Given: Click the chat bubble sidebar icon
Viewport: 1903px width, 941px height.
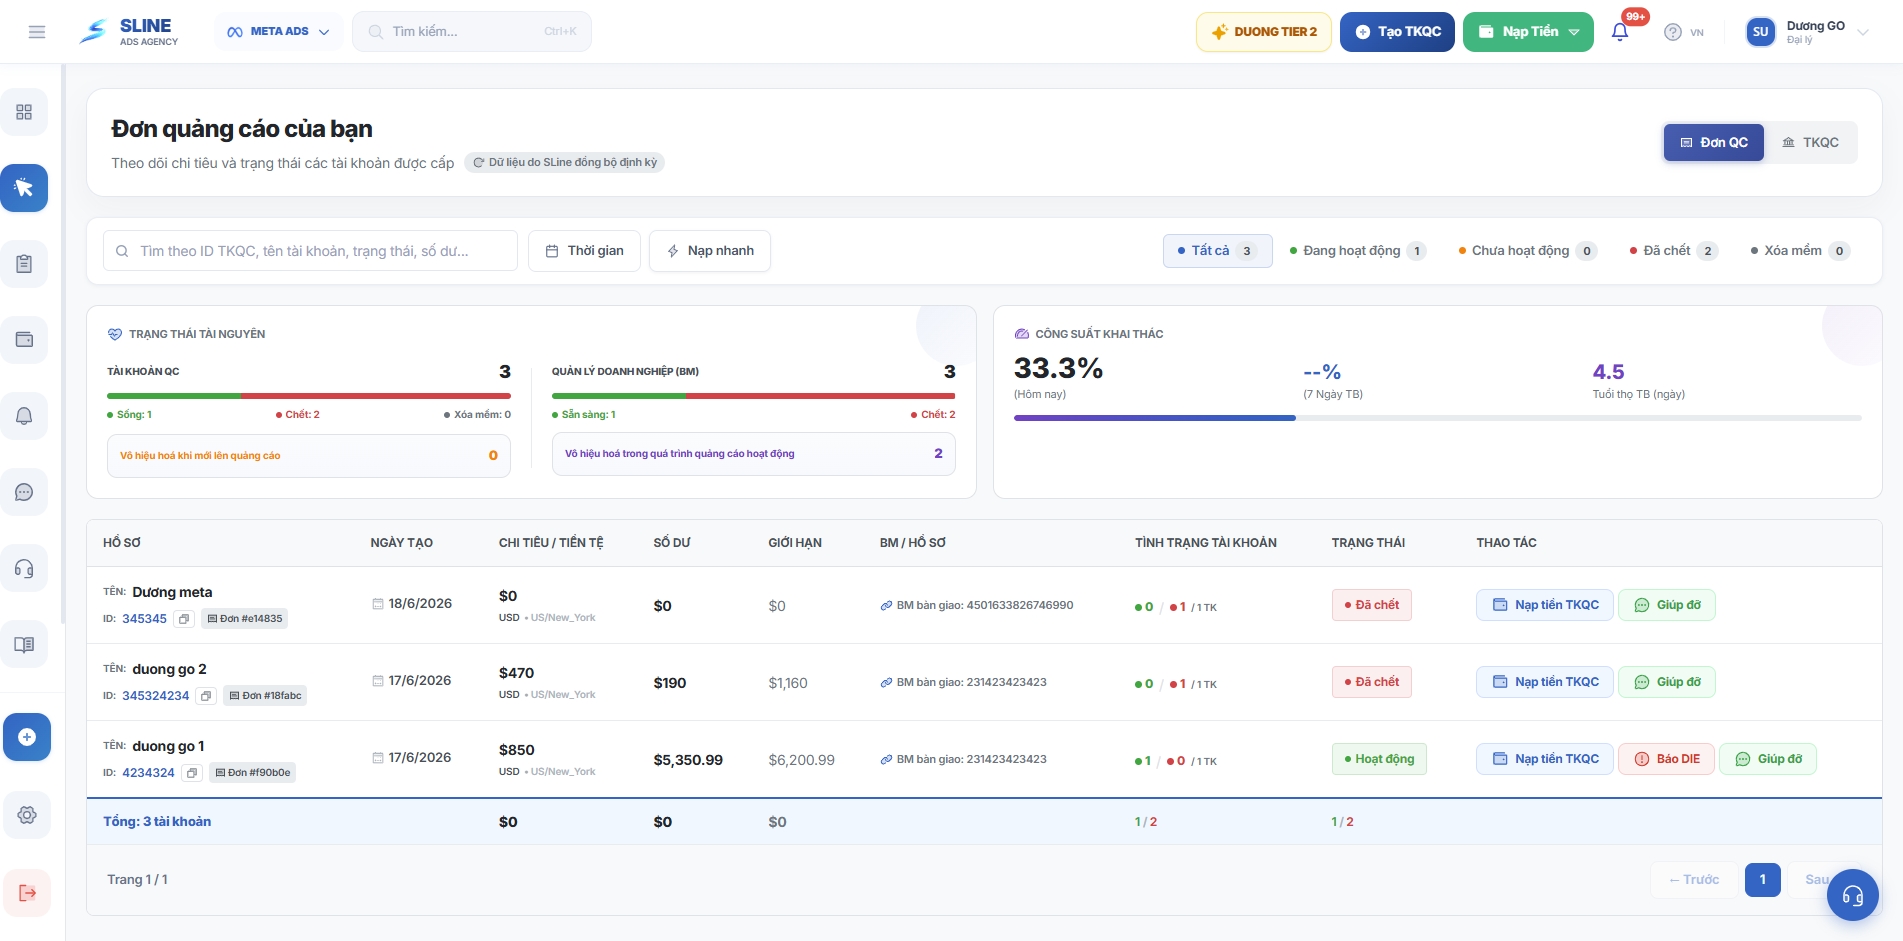Looking at the screenshot, I should point(24,492).
